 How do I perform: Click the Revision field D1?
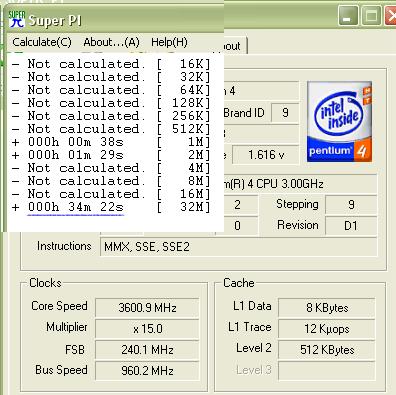tap(351, 226)
